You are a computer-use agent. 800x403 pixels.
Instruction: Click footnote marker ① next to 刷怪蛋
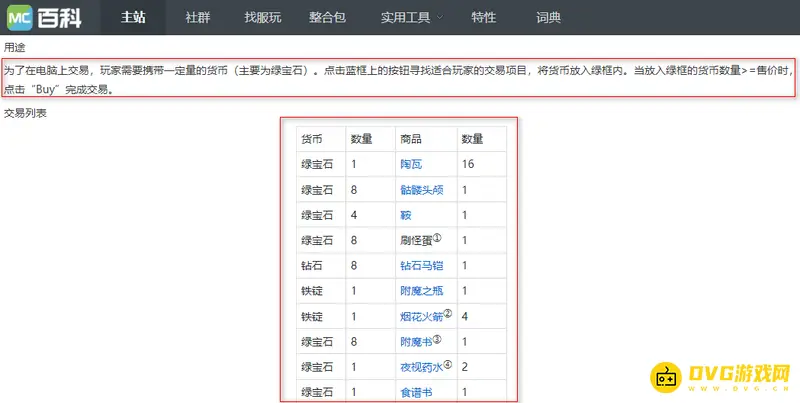coord(437,237)
